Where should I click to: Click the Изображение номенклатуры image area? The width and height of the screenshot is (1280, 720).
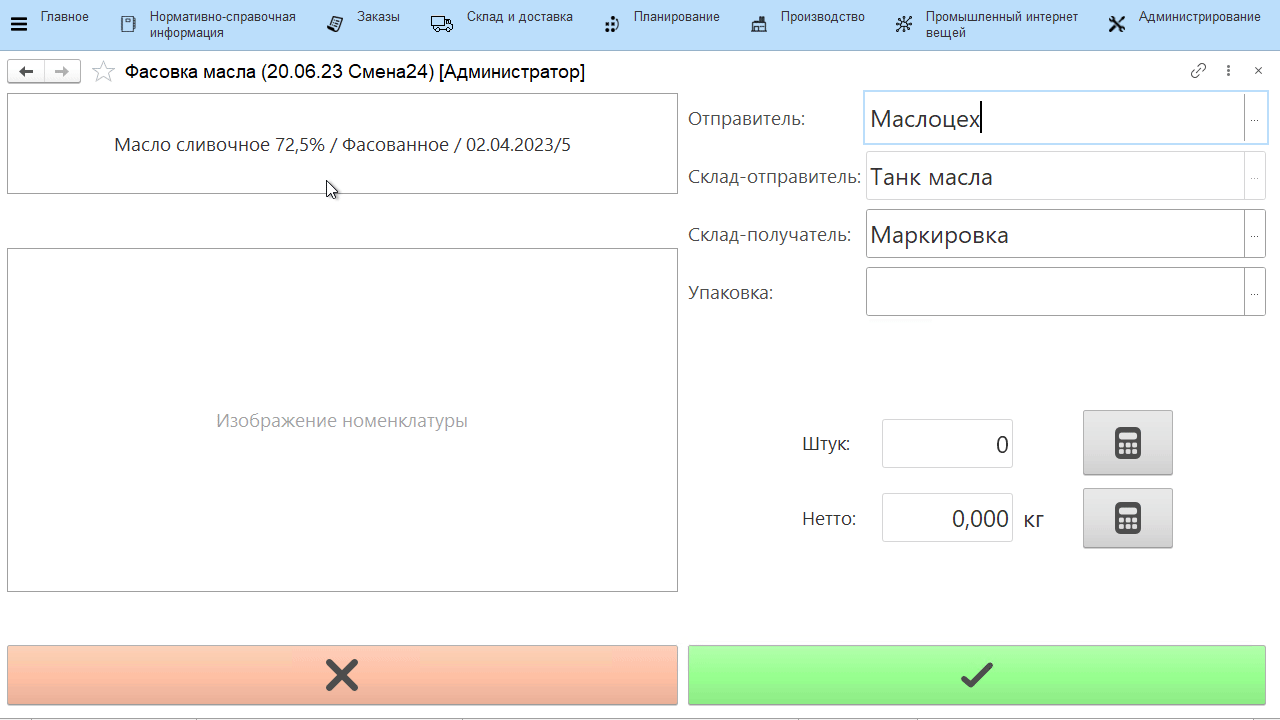(342, 420)
